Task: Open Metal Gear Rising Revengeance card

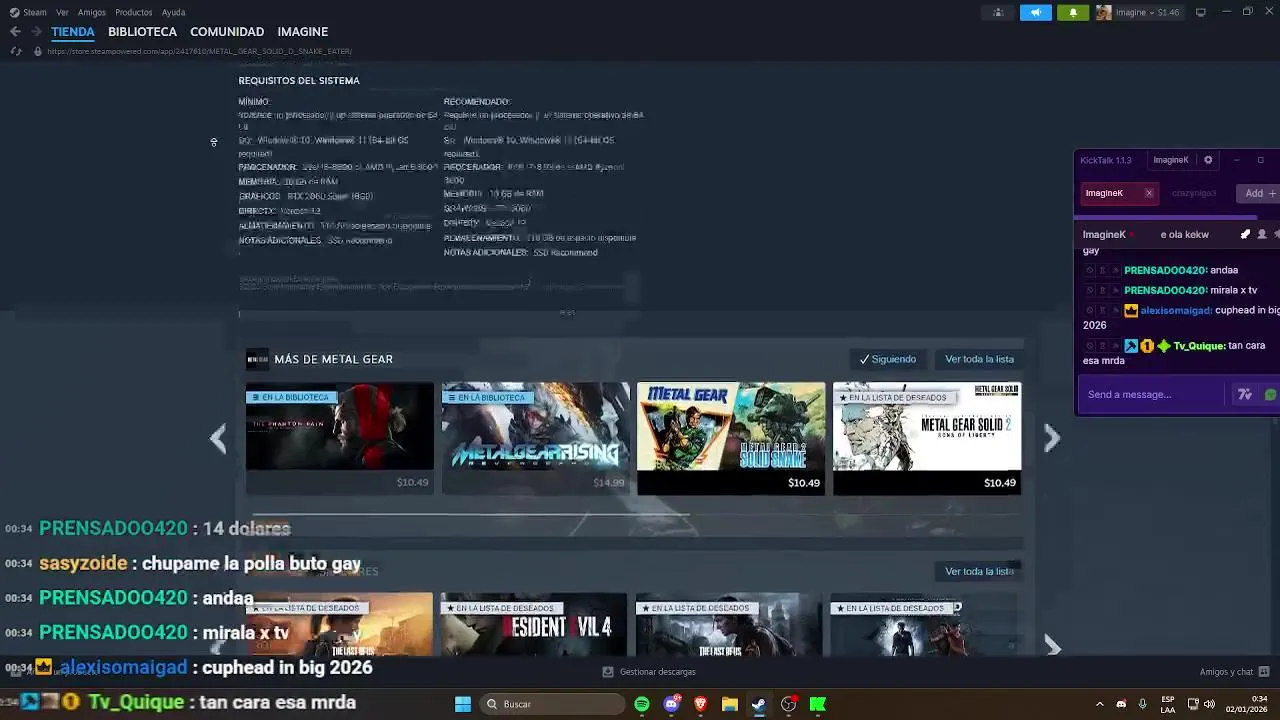Action: click(536, 438)
